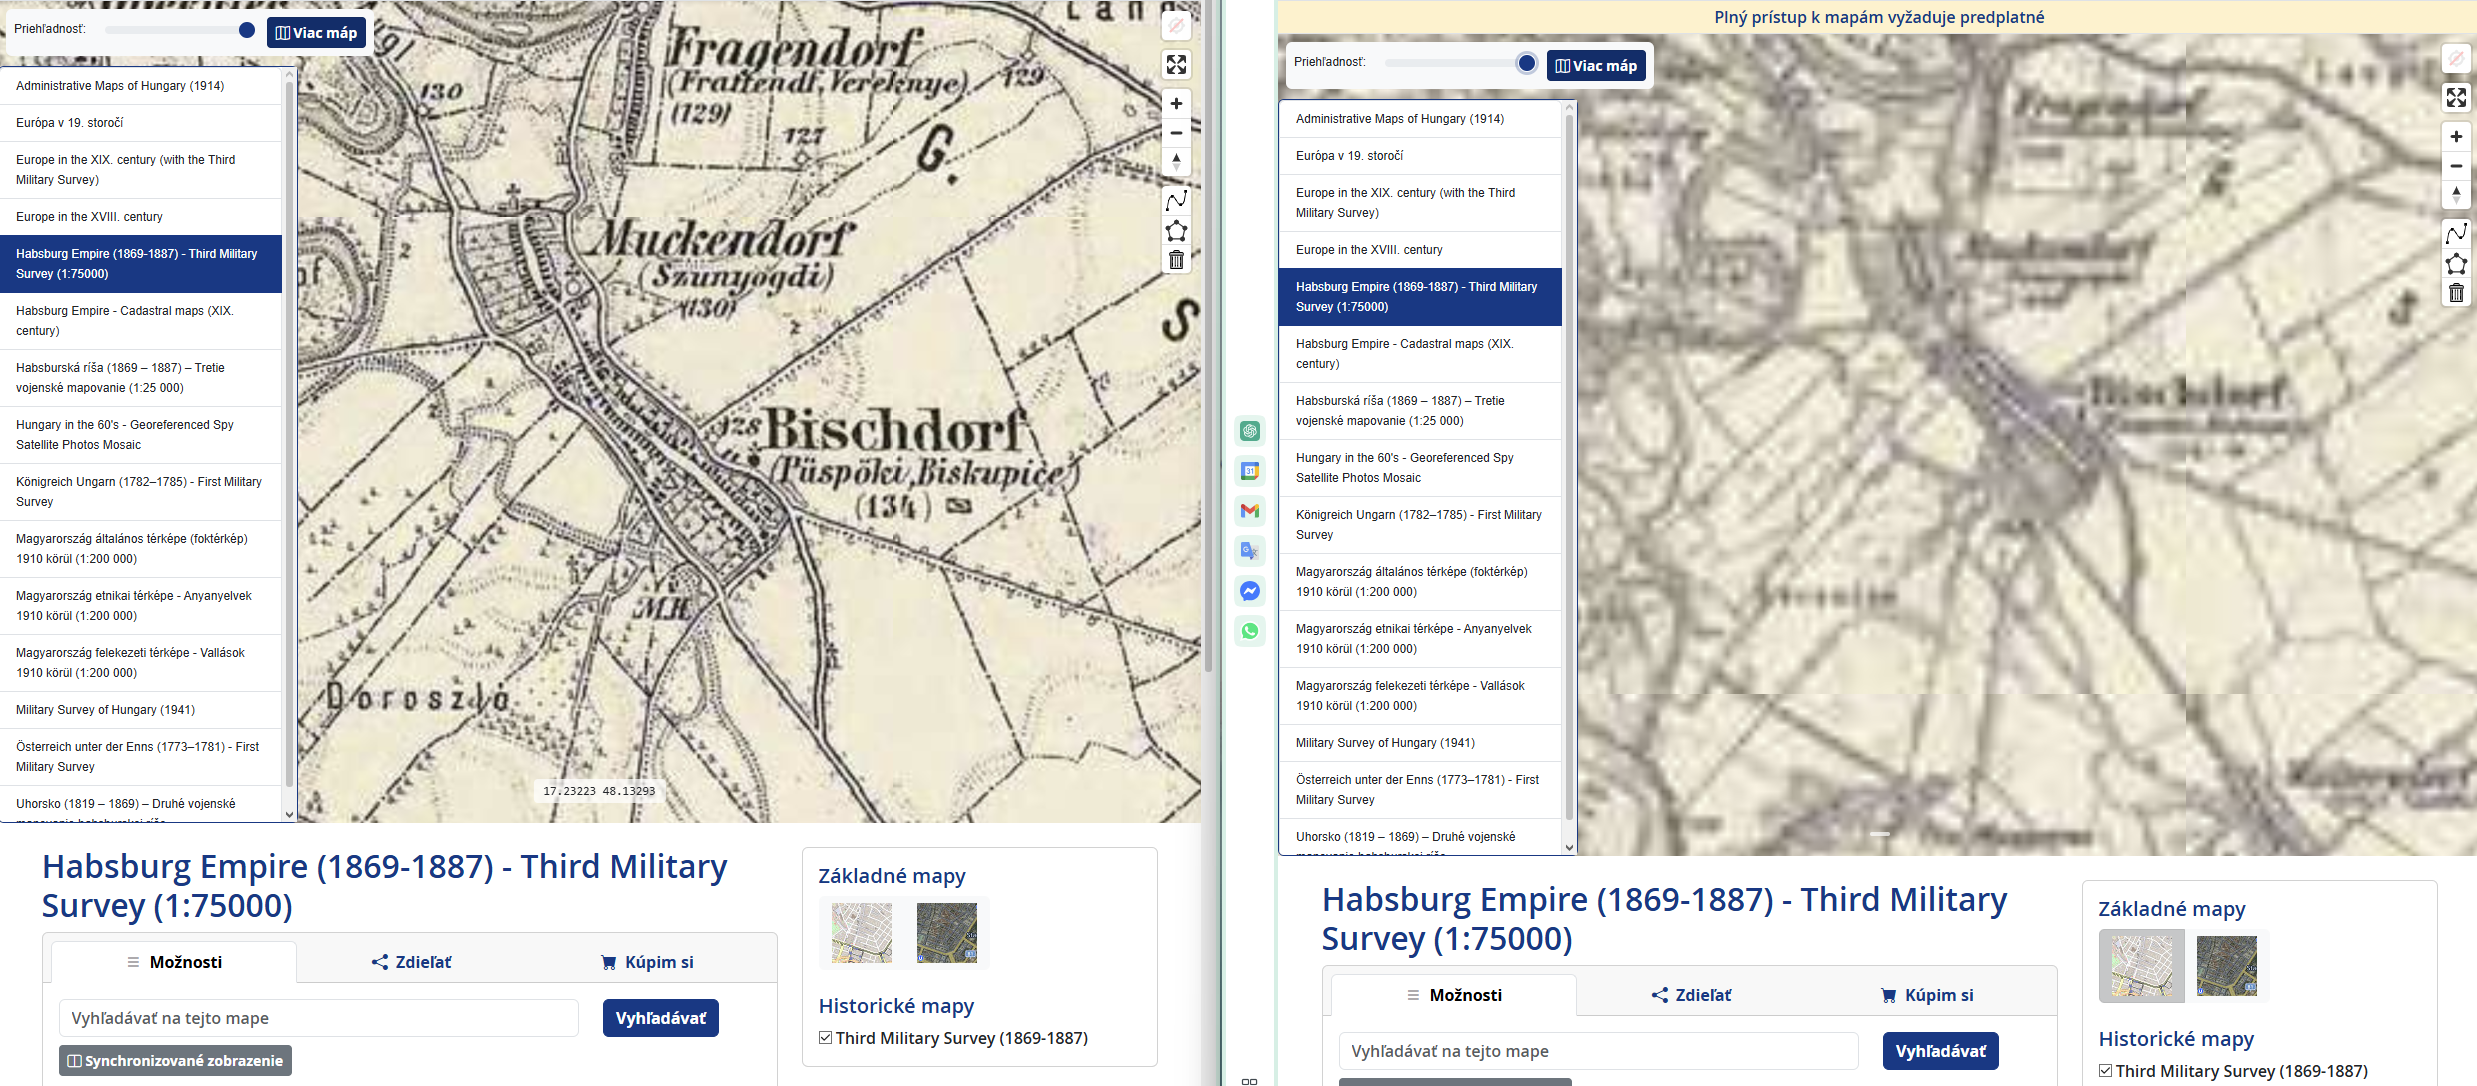Select line drawing tool on left map
This screenshot has height=1086, width=2477.
point(1176,201)
